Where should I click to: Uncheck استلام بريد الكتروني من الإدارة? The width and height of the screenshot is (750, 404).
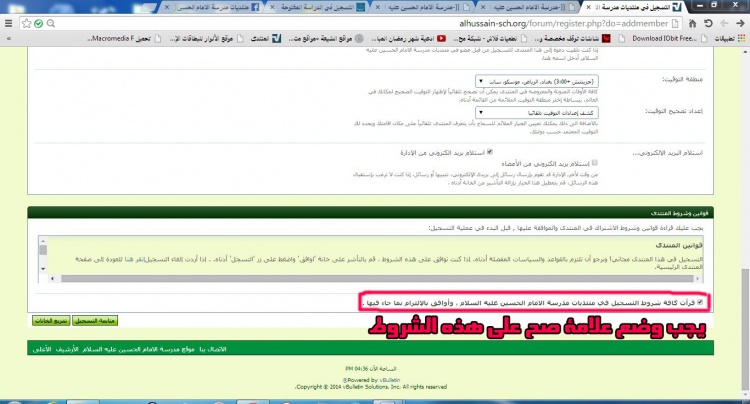pyautogui.click(x=490, y=152)
